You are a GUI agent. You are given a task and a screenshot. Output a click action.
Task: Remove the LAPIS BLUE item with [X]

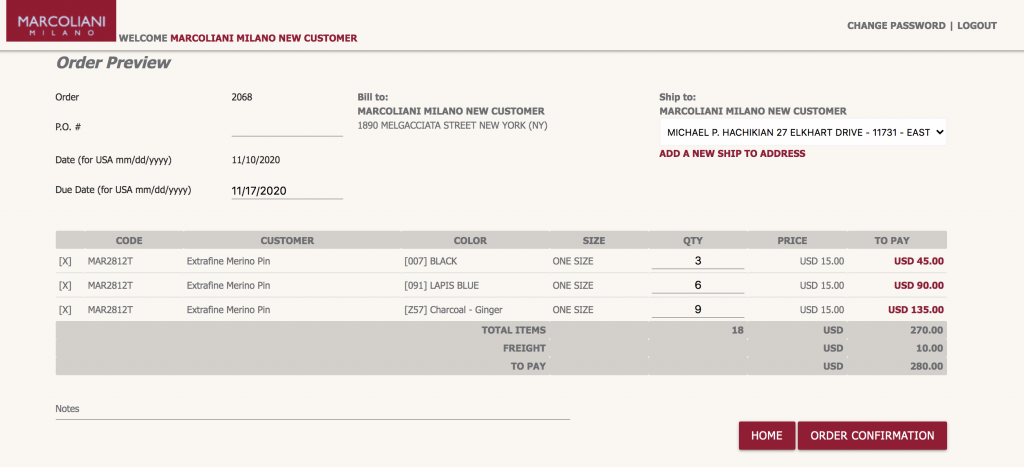pos(65,285)
